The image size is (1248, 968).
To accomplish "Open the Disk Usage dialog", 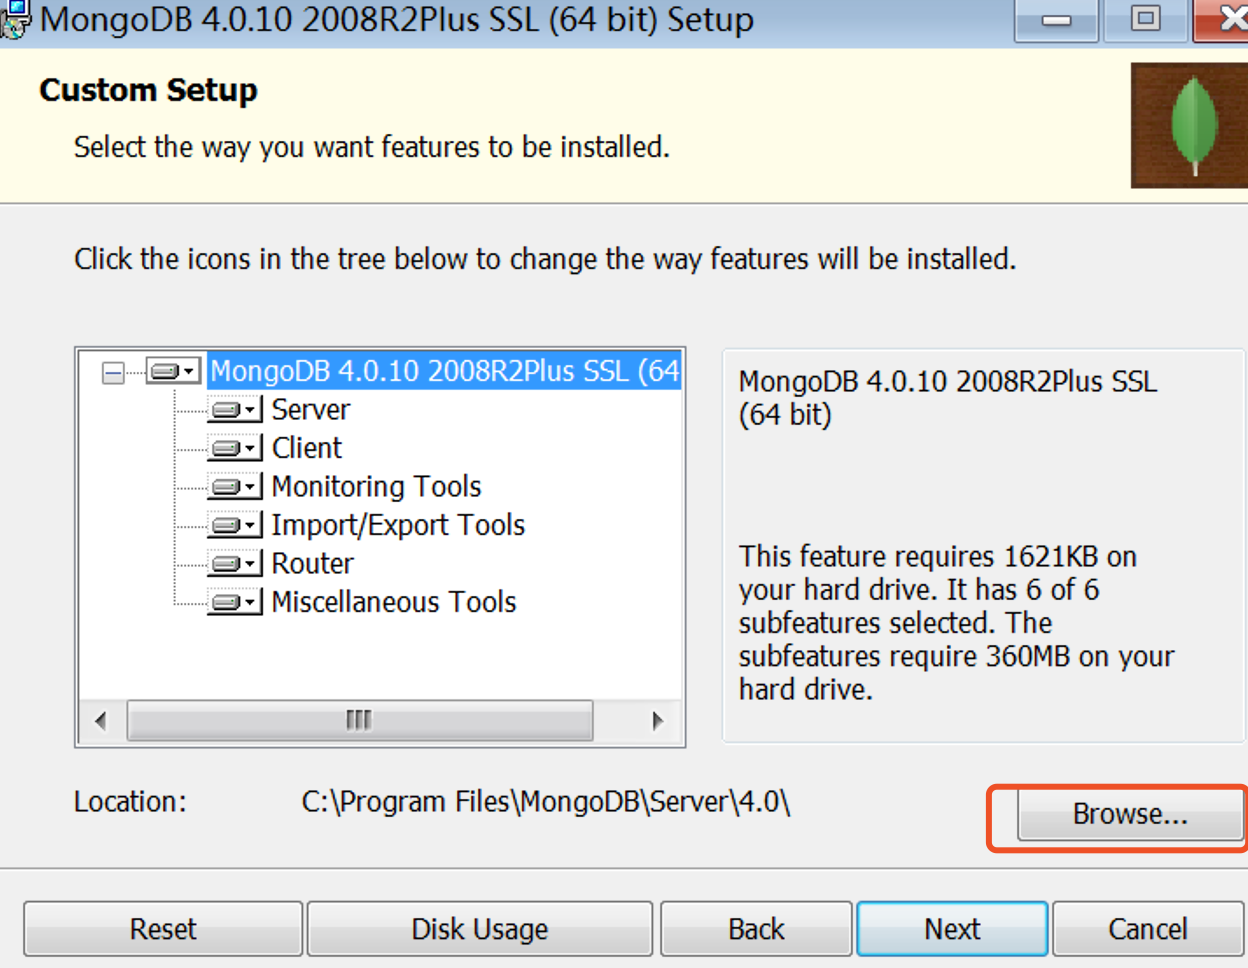I will [480, 929].
